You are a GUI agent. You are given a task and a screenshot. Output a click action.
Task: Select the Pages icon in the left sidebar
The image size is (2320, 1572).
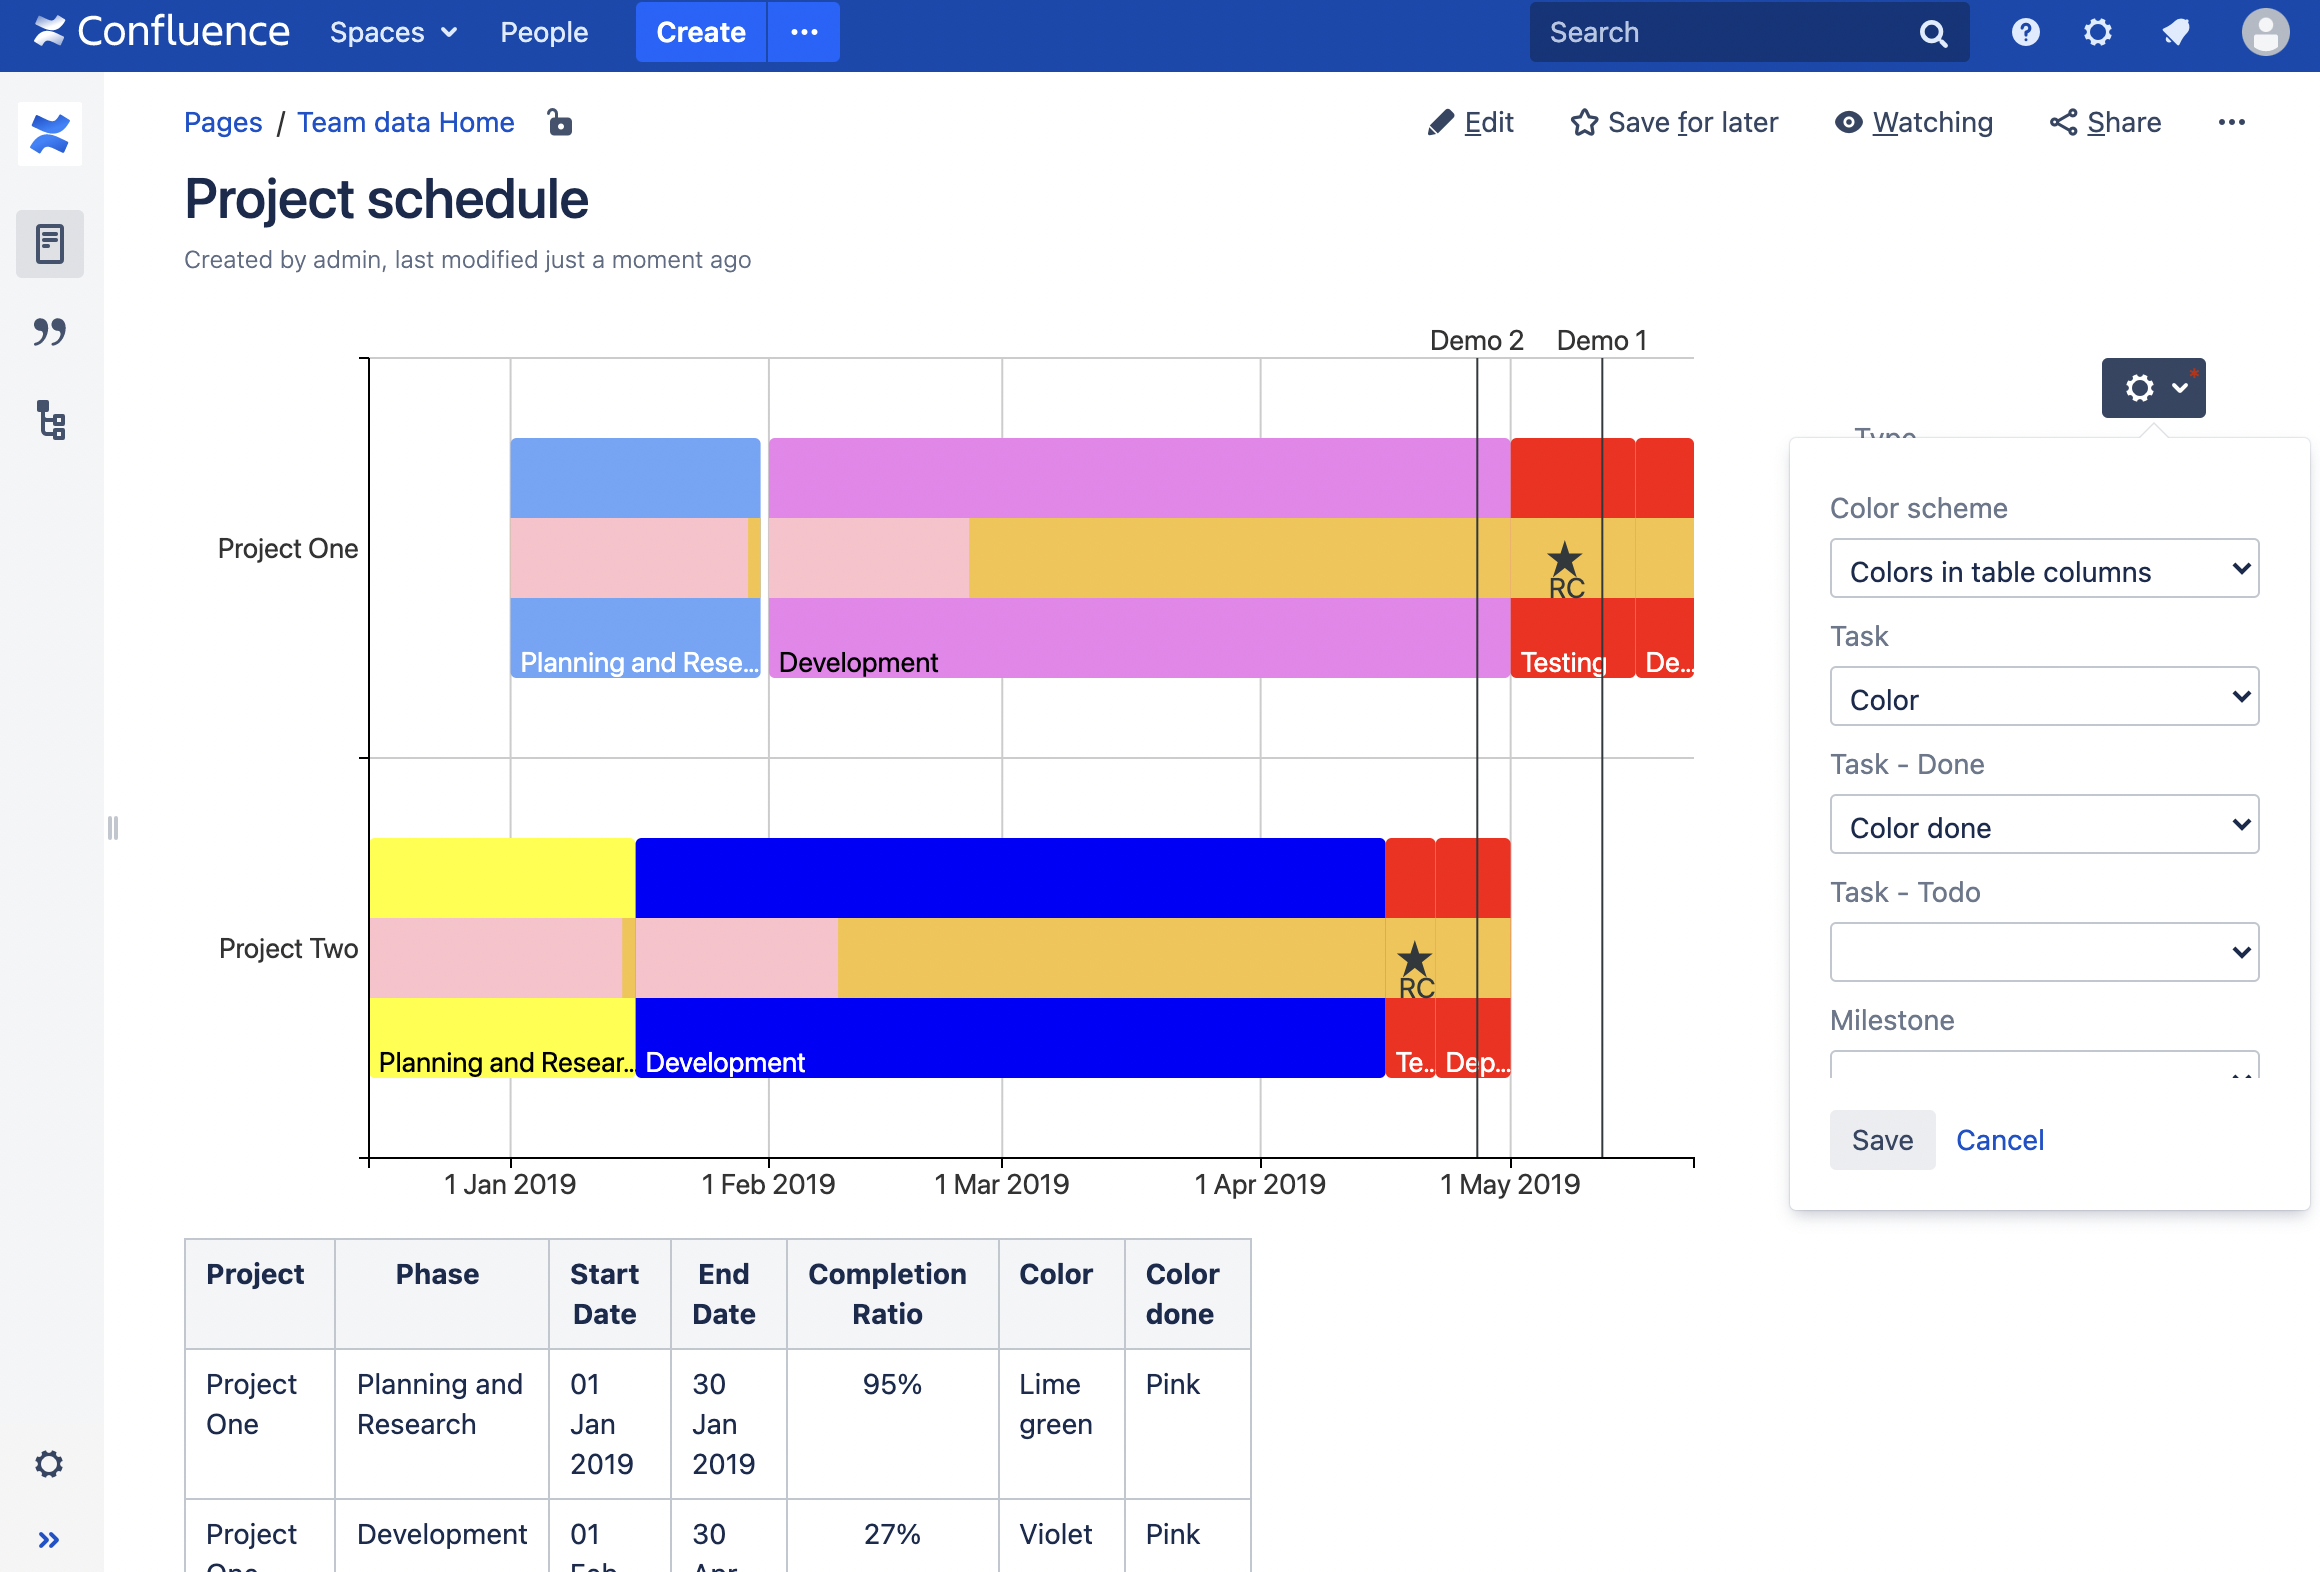coord(49,243)
